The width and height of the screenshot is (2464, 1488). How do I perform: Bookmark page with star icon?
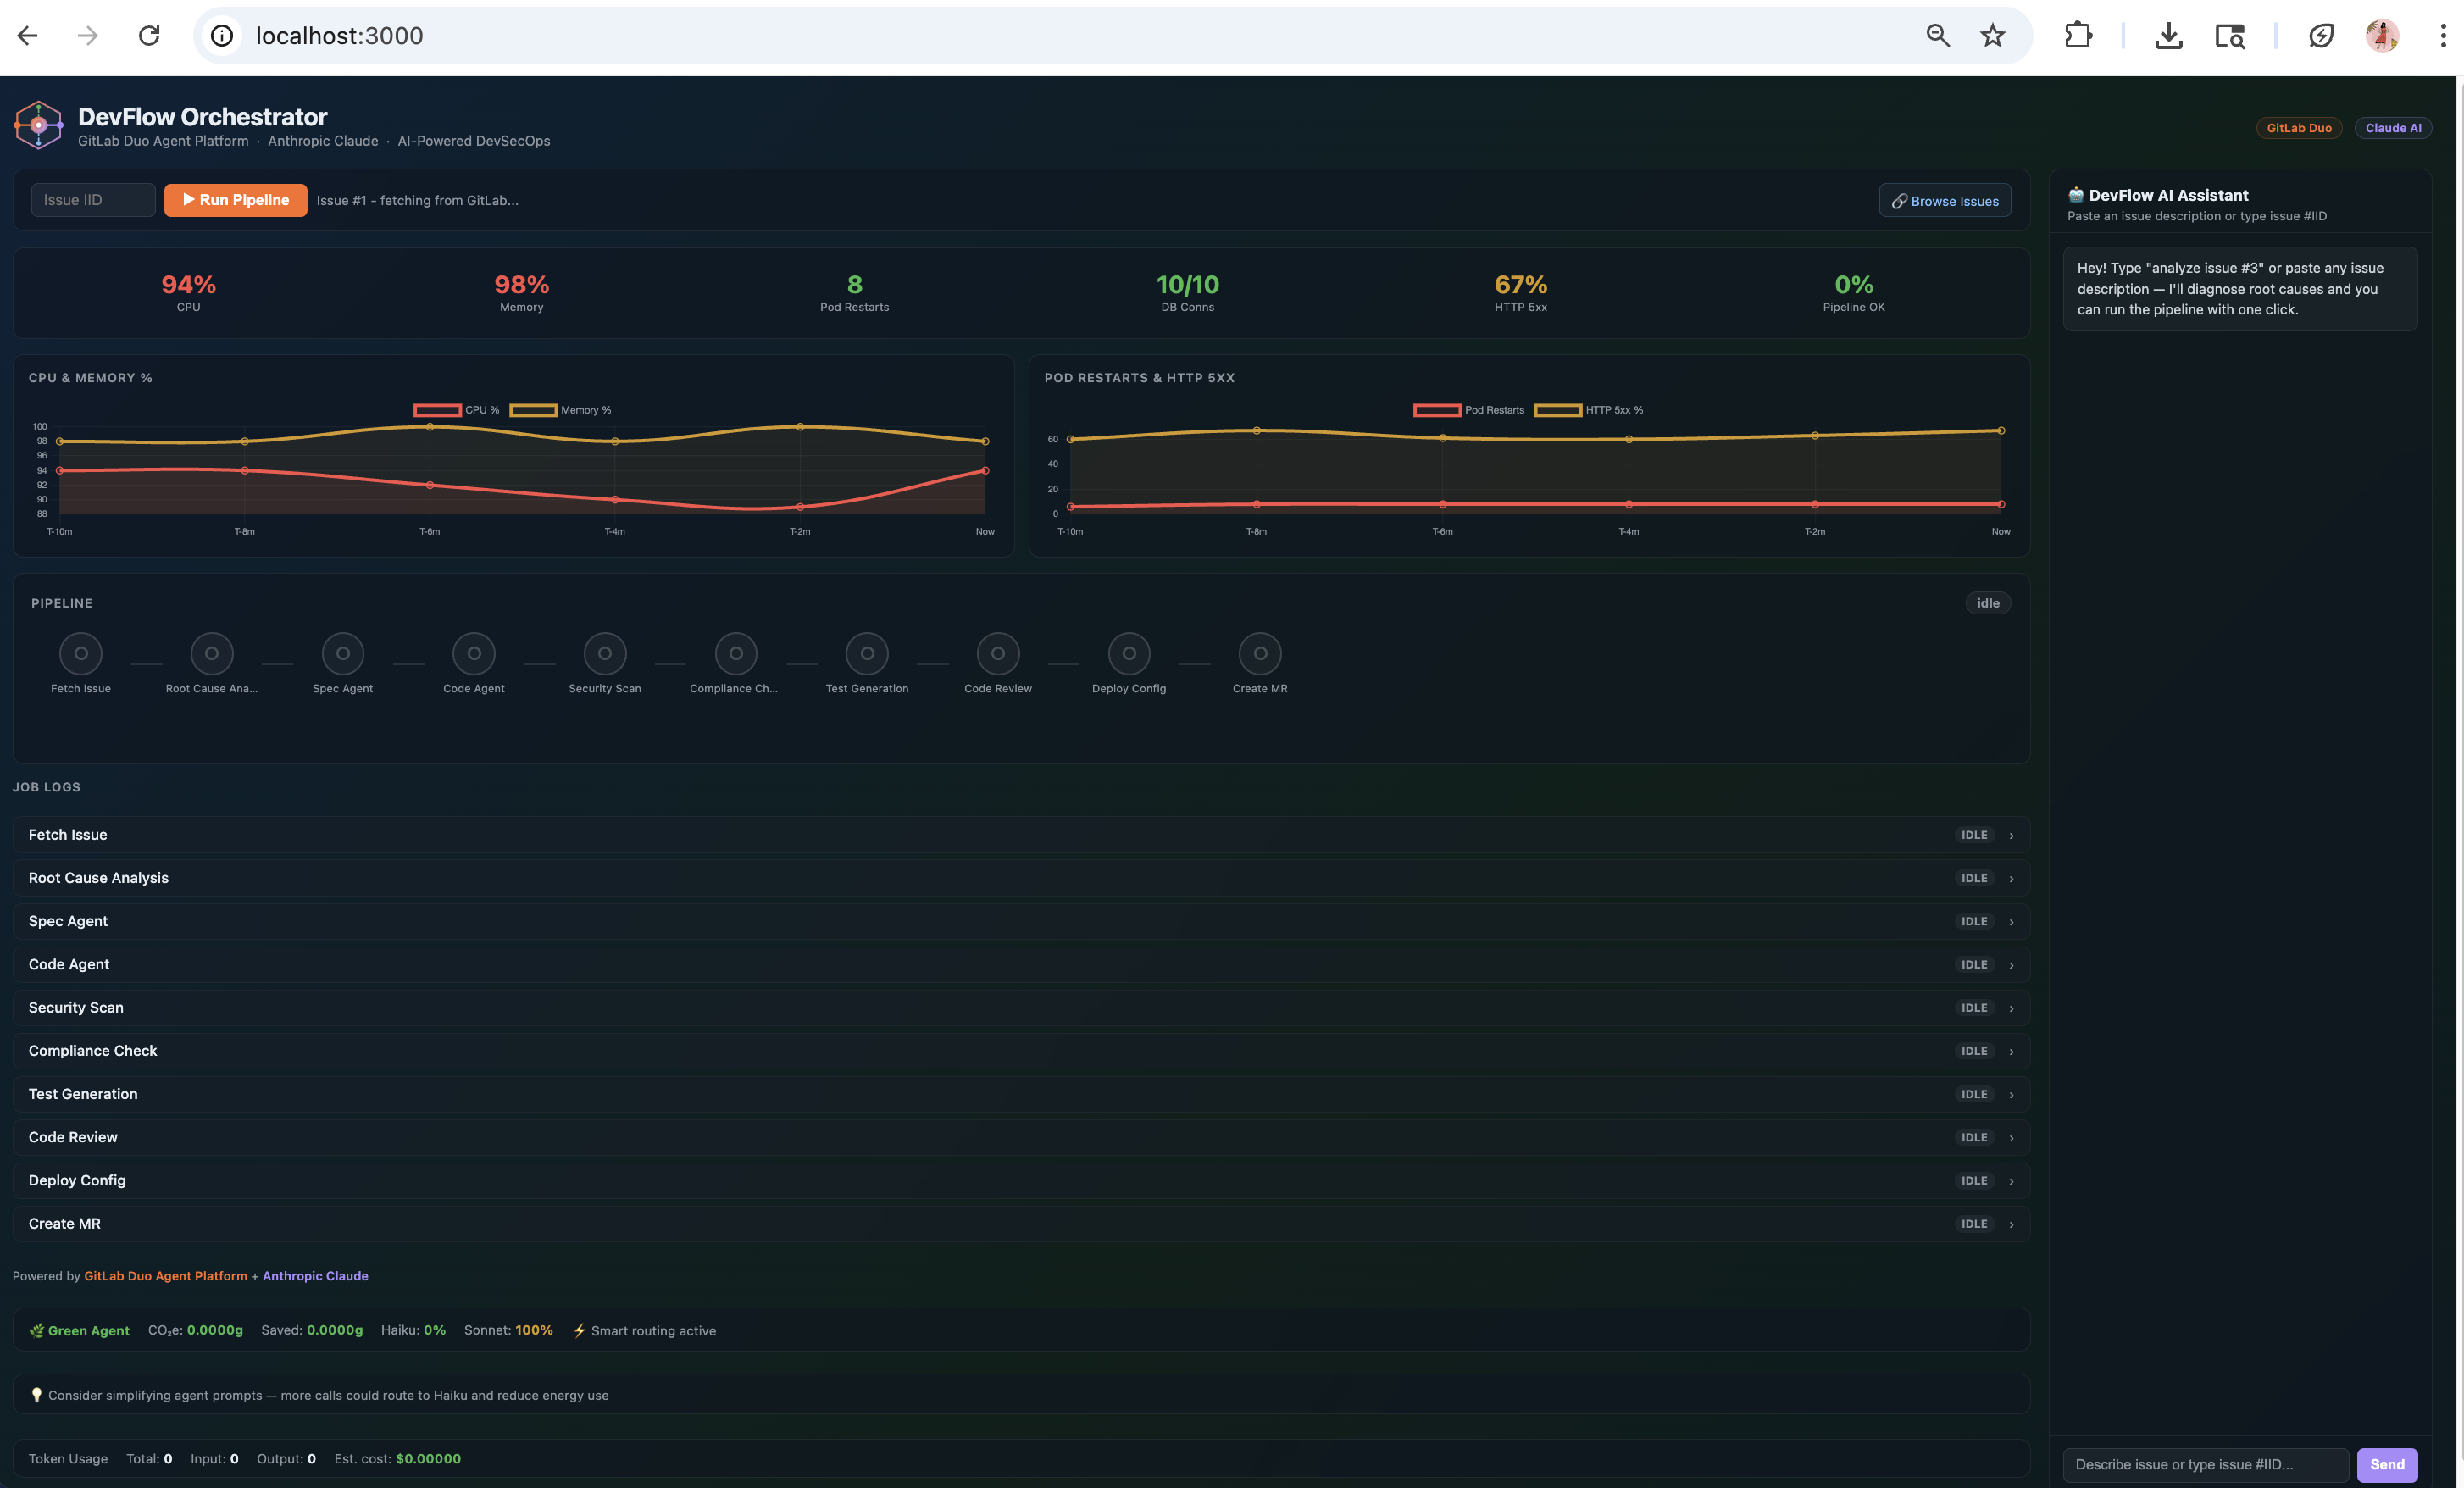click(x=1993, y=36)
